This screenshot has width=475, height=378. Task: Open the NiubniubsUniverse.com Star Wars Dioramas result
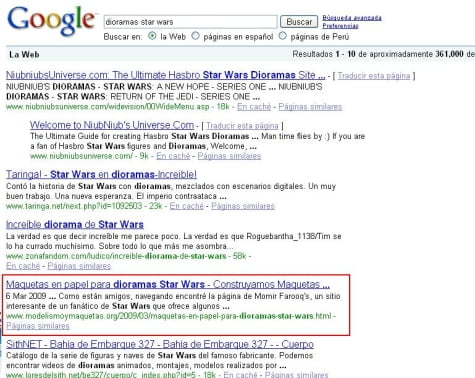pyautogui.click(x=166, y=75)
